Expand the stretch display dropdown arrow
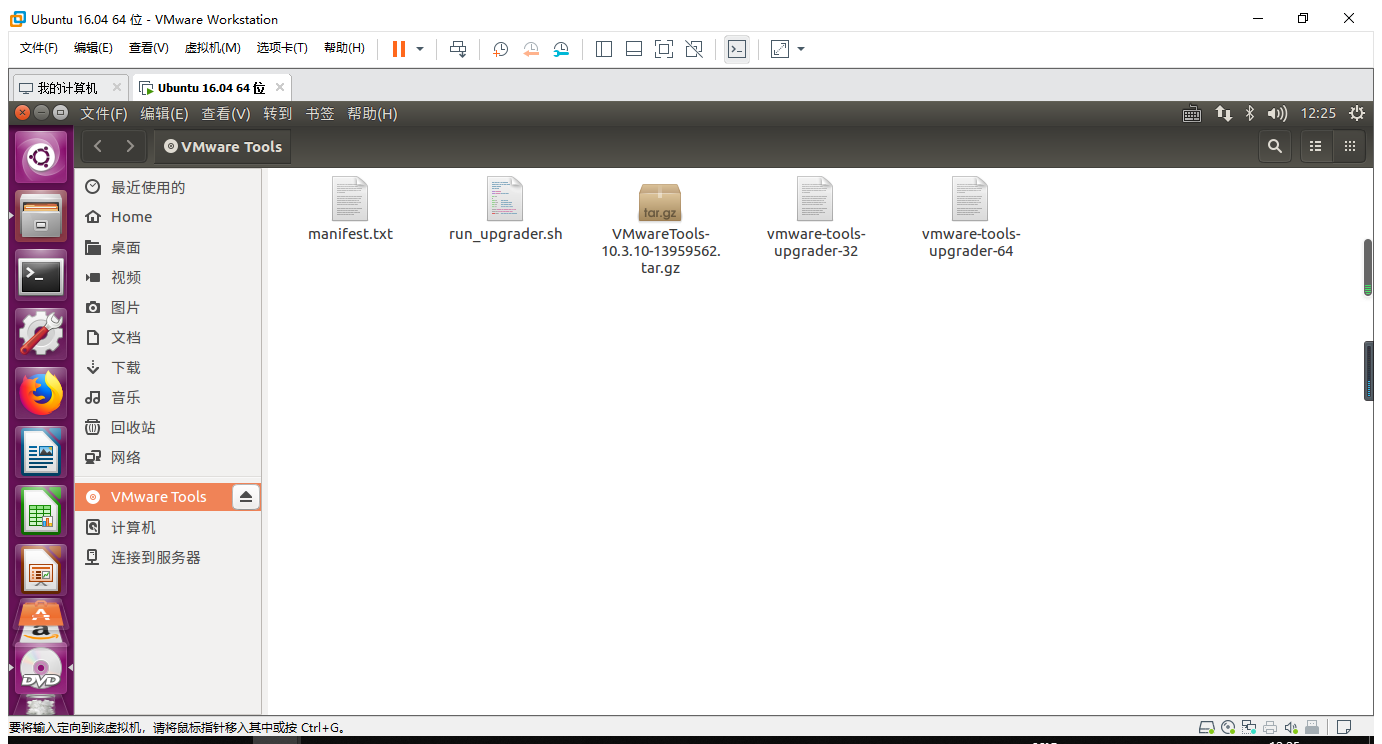This screenshot has height=744, width=1382. click(801, 49)
